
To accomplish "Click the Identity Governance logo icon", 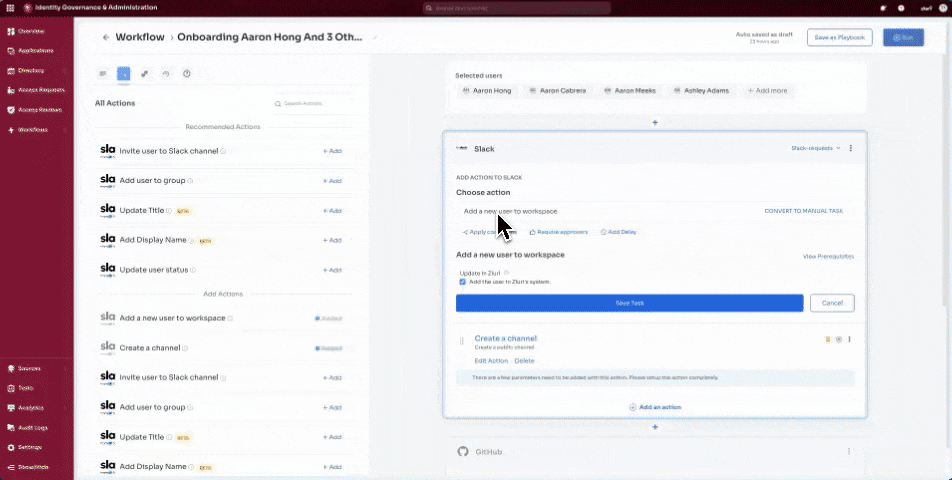I will (27, 8).
